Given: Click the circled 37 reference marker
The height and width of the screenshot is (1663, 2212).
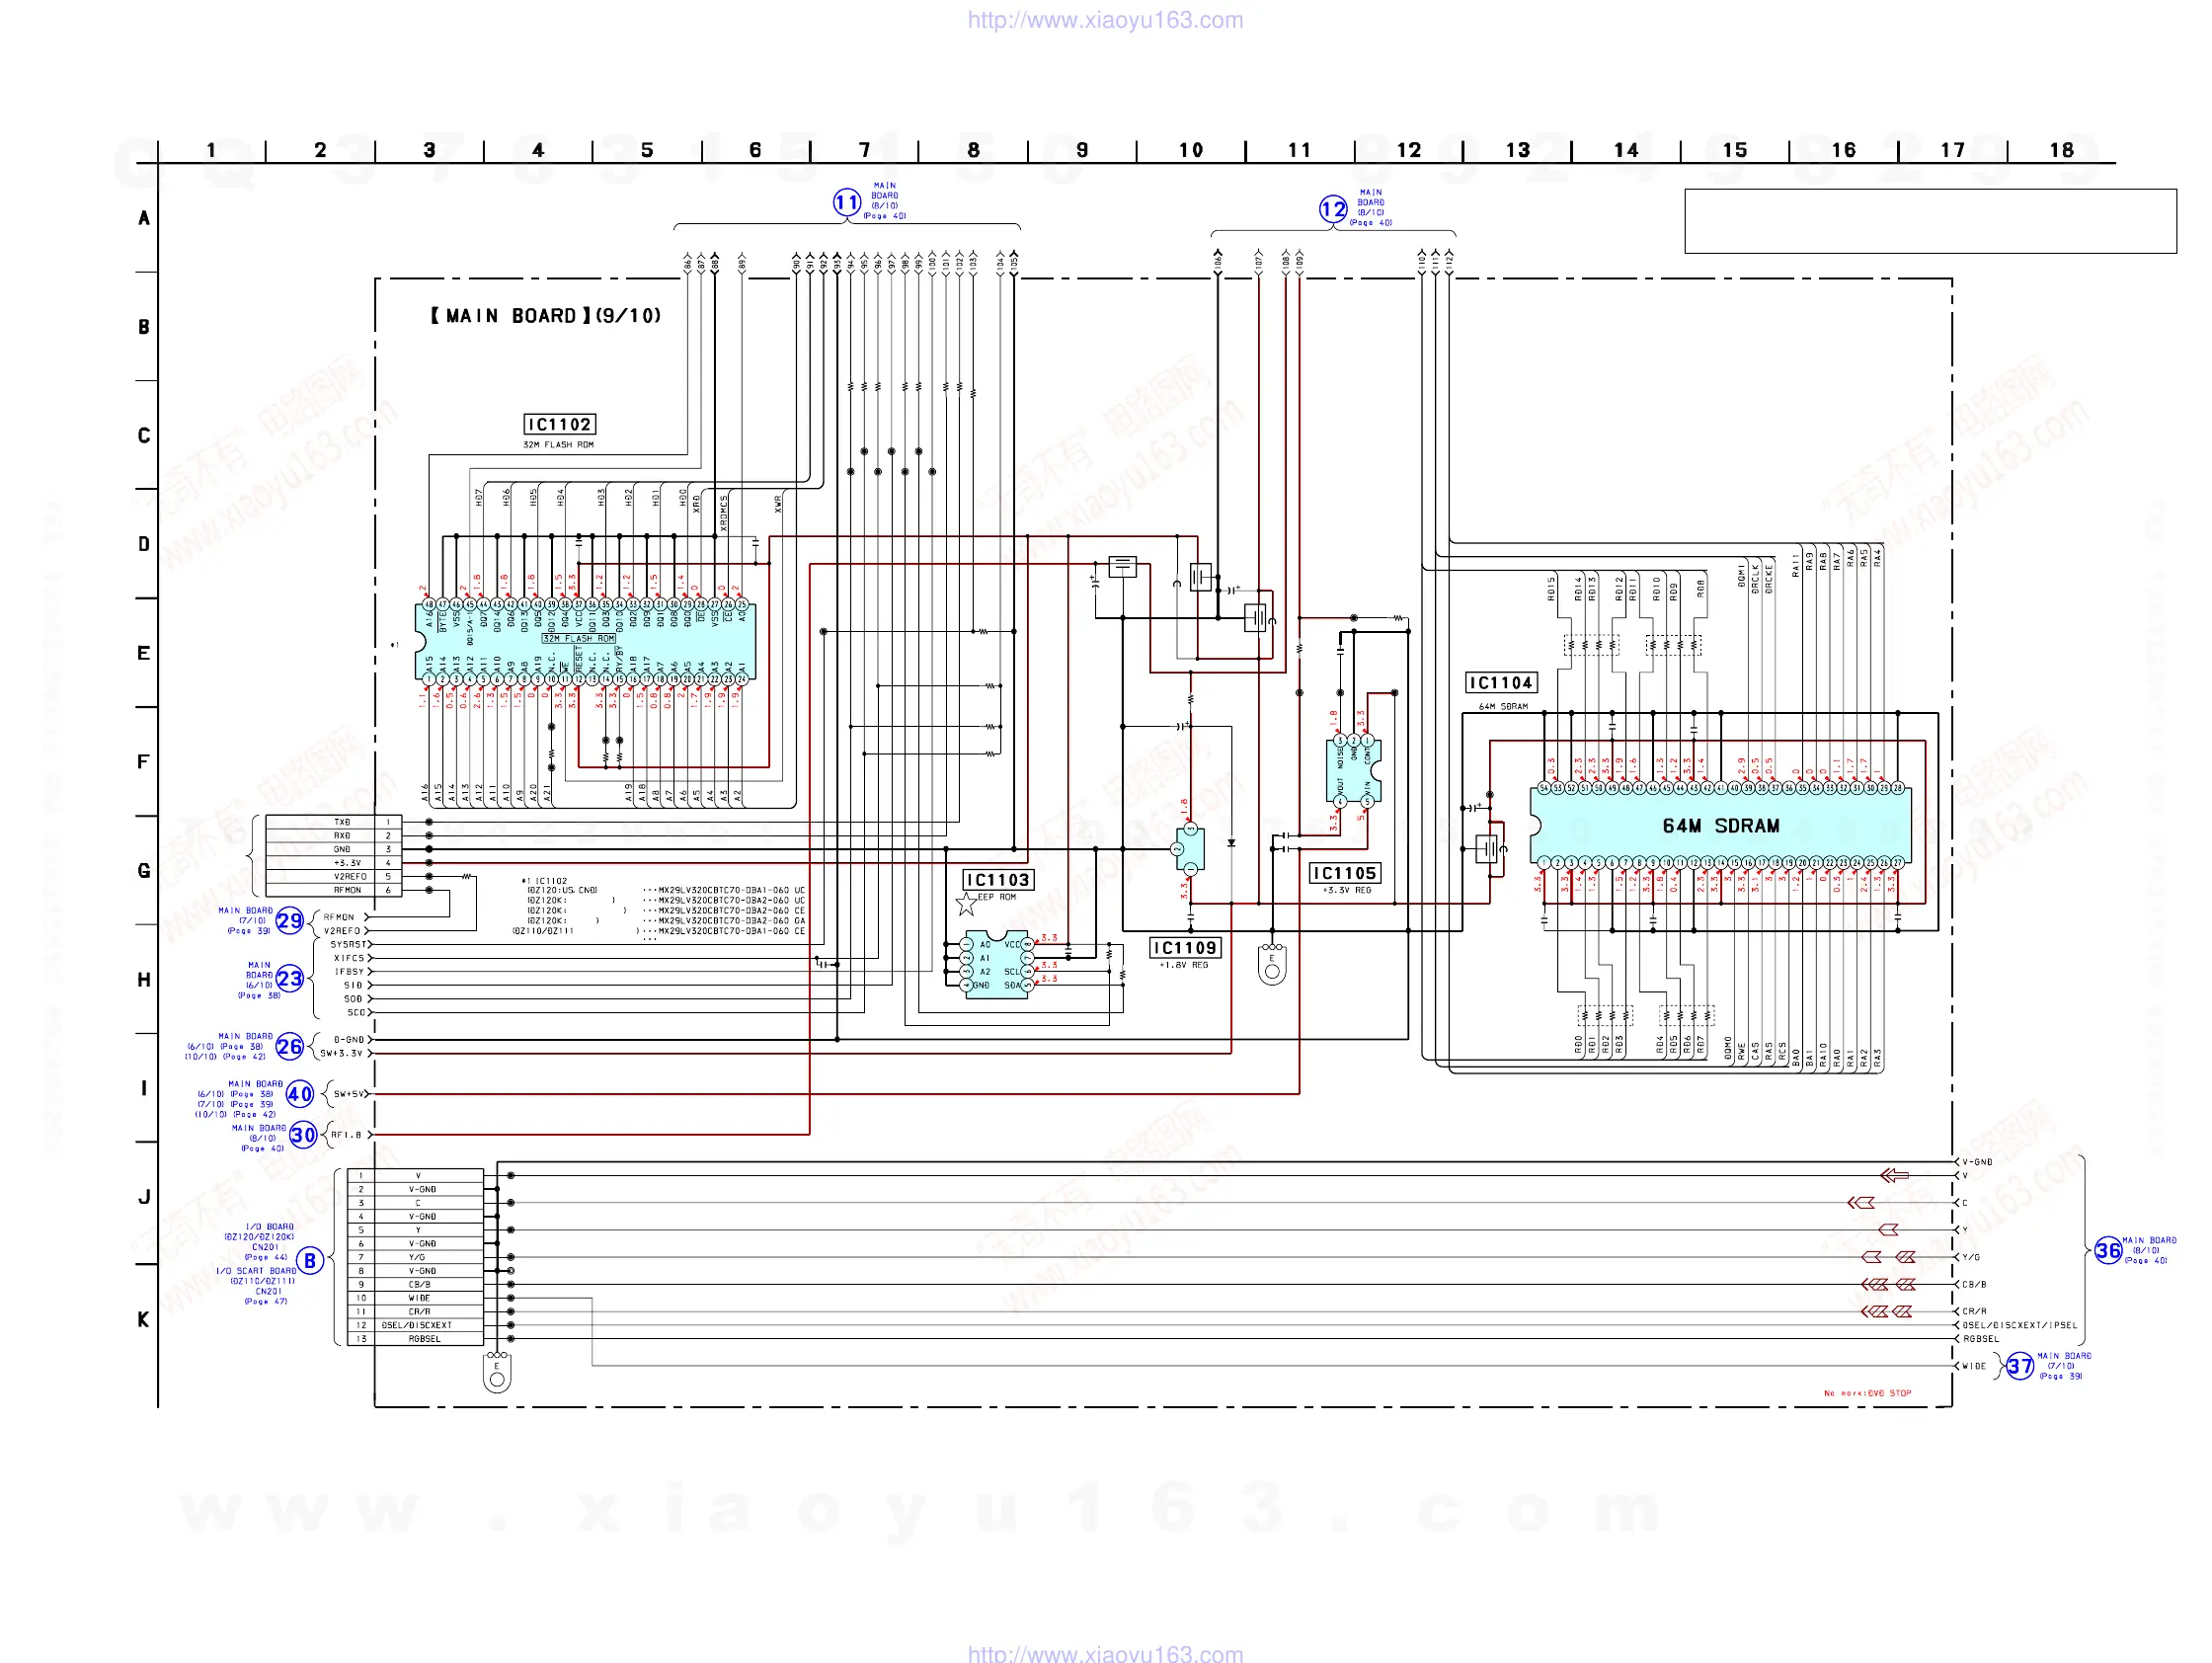Looking at the screenshot, I should coord(2020,1366).
